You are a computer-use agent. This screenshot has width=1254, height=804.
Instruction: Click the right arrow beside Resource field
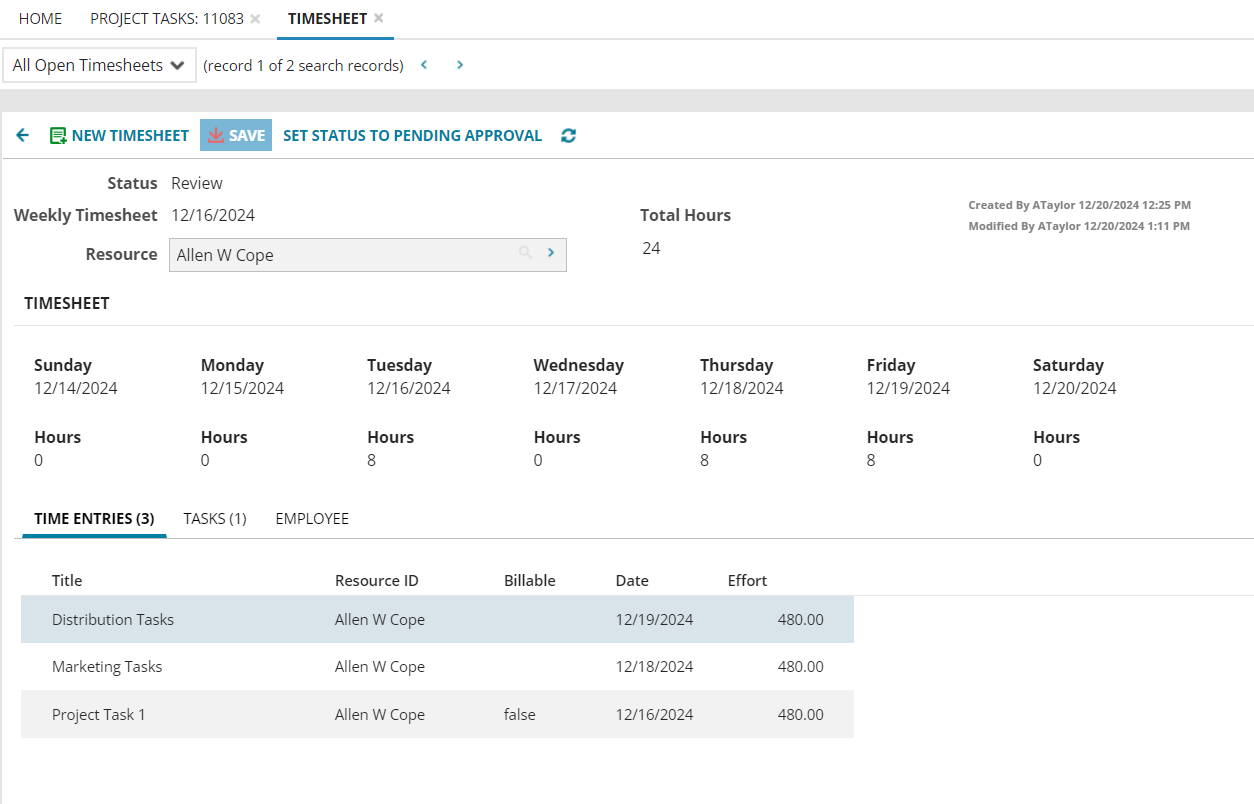coord(550,254)
